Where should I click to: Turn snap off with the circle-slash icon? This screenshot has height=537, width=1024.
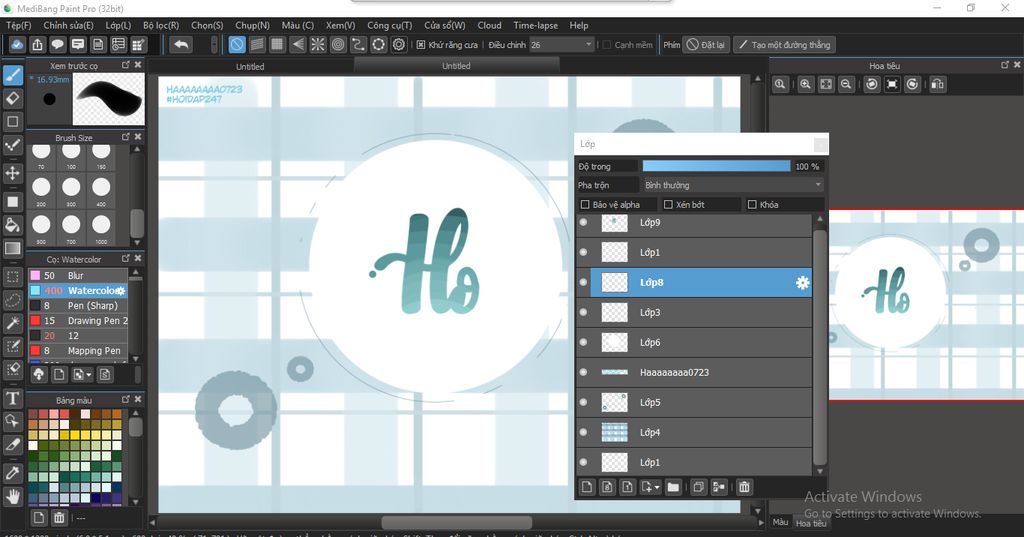[x=237, y=44]
